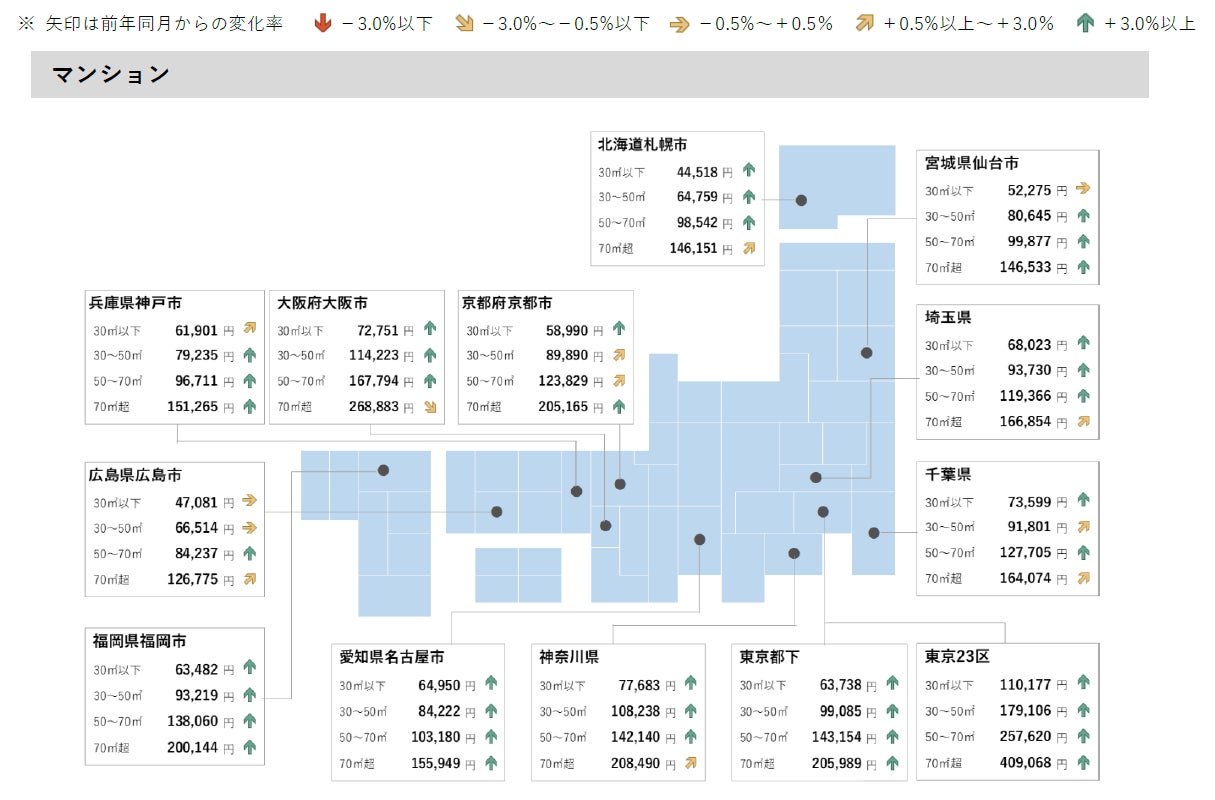The height and width of the screenshot is (800, 1215).
Task: Click the map dot linked to 福岡県福岡市
Action: tap(383, 470)
